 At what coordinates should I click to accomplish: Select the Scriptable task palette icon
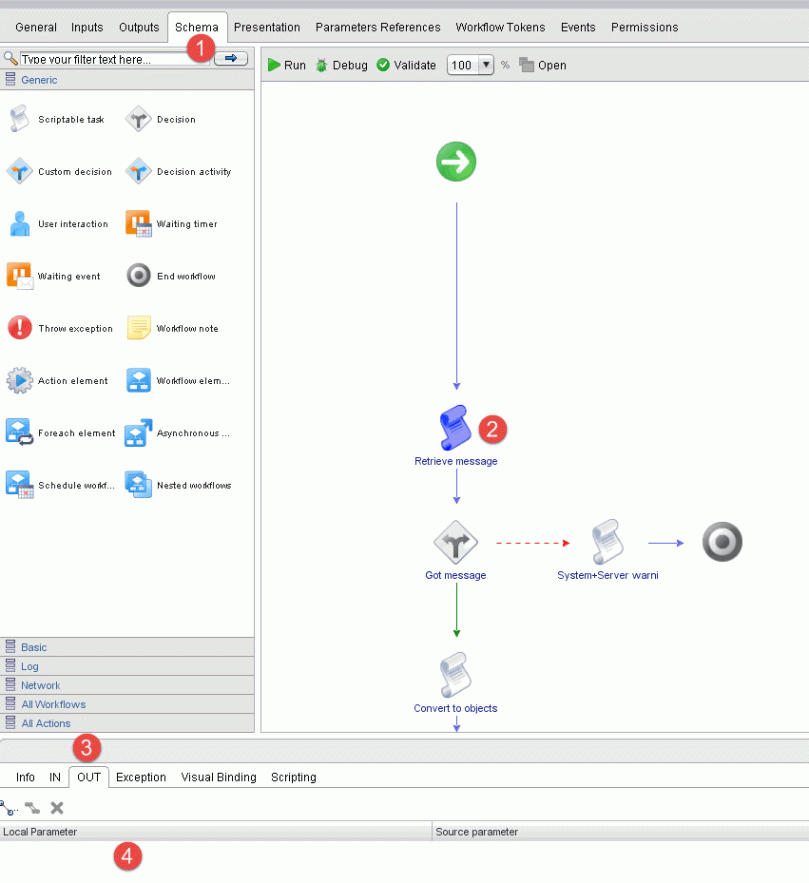coord(19,120)
